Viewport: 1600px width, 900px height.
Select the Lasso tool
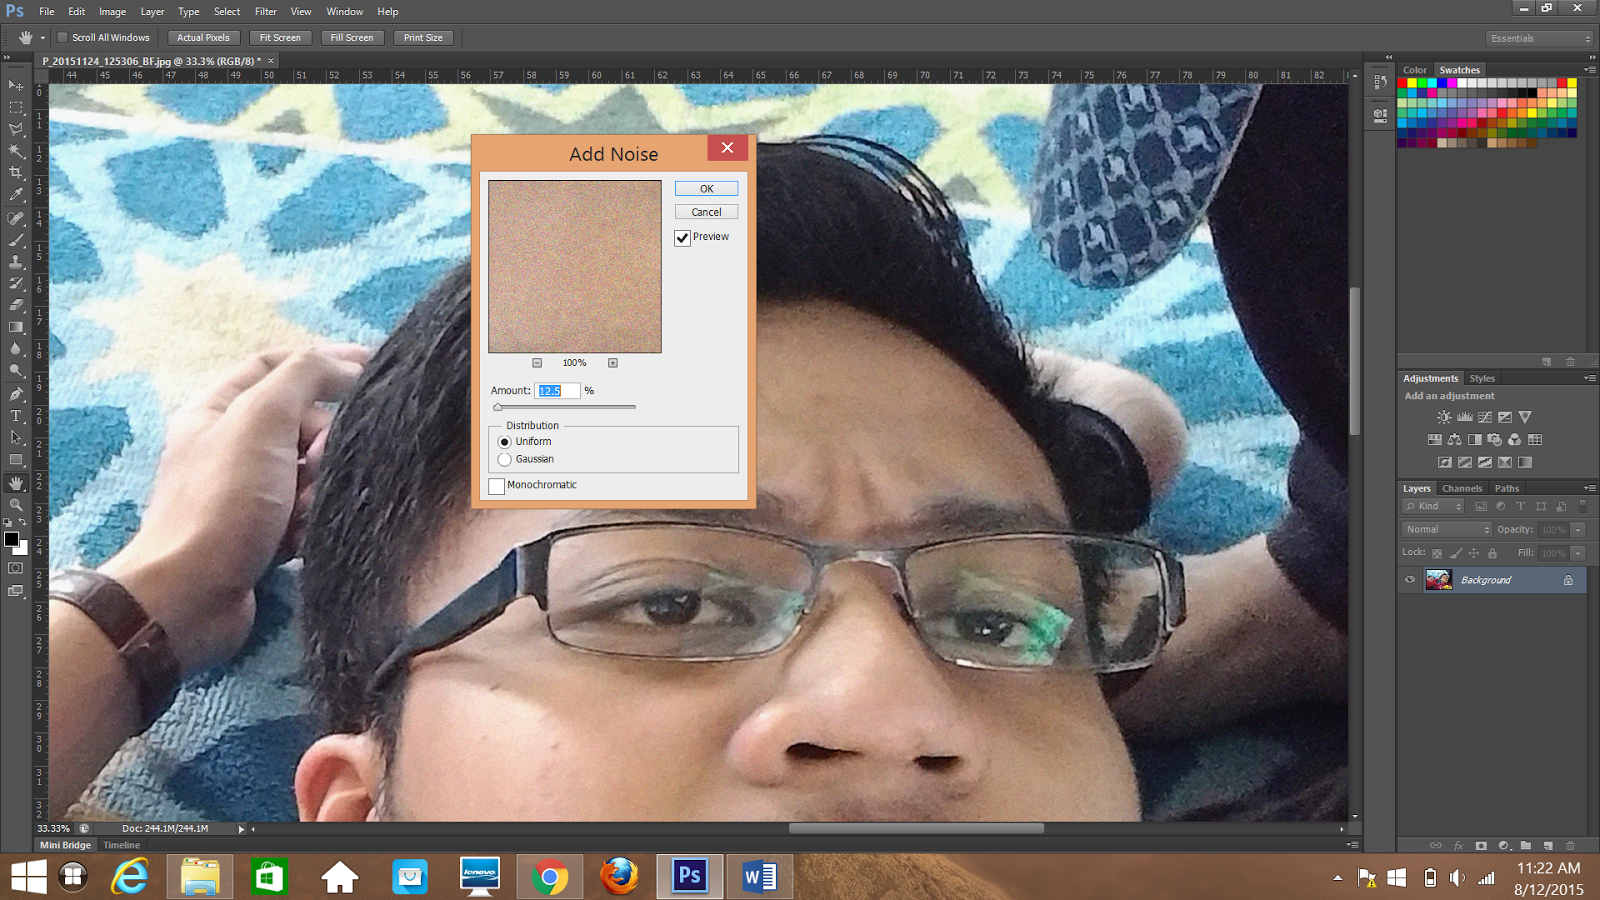tap(16, 130)
